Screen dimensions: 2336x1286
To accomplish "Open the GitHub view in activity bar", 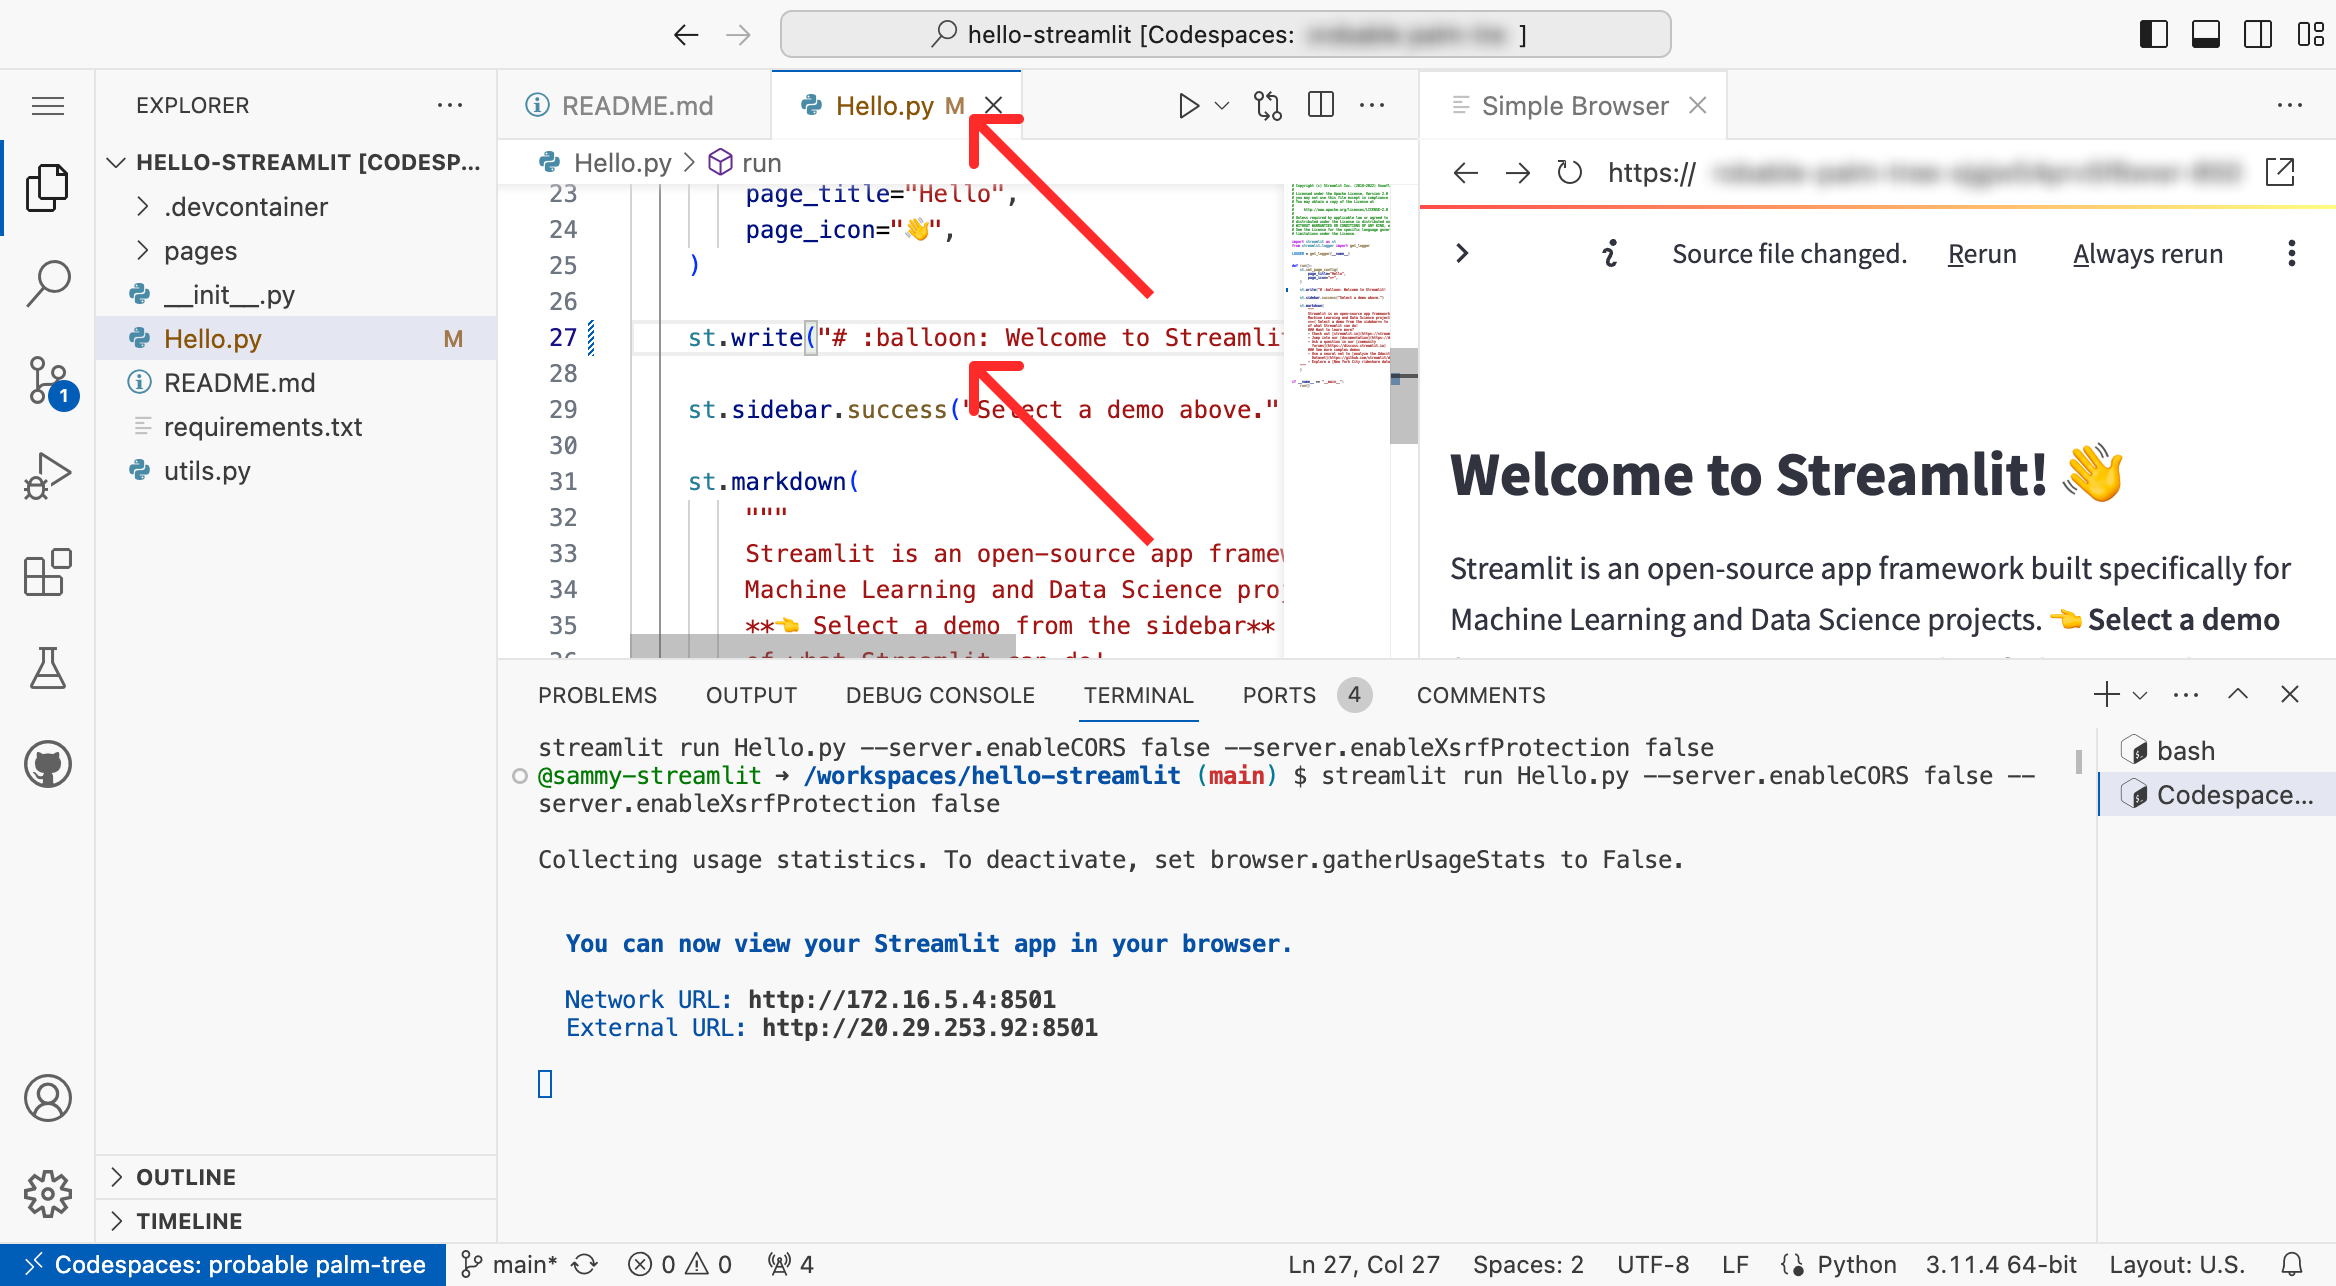I will 47,765.
